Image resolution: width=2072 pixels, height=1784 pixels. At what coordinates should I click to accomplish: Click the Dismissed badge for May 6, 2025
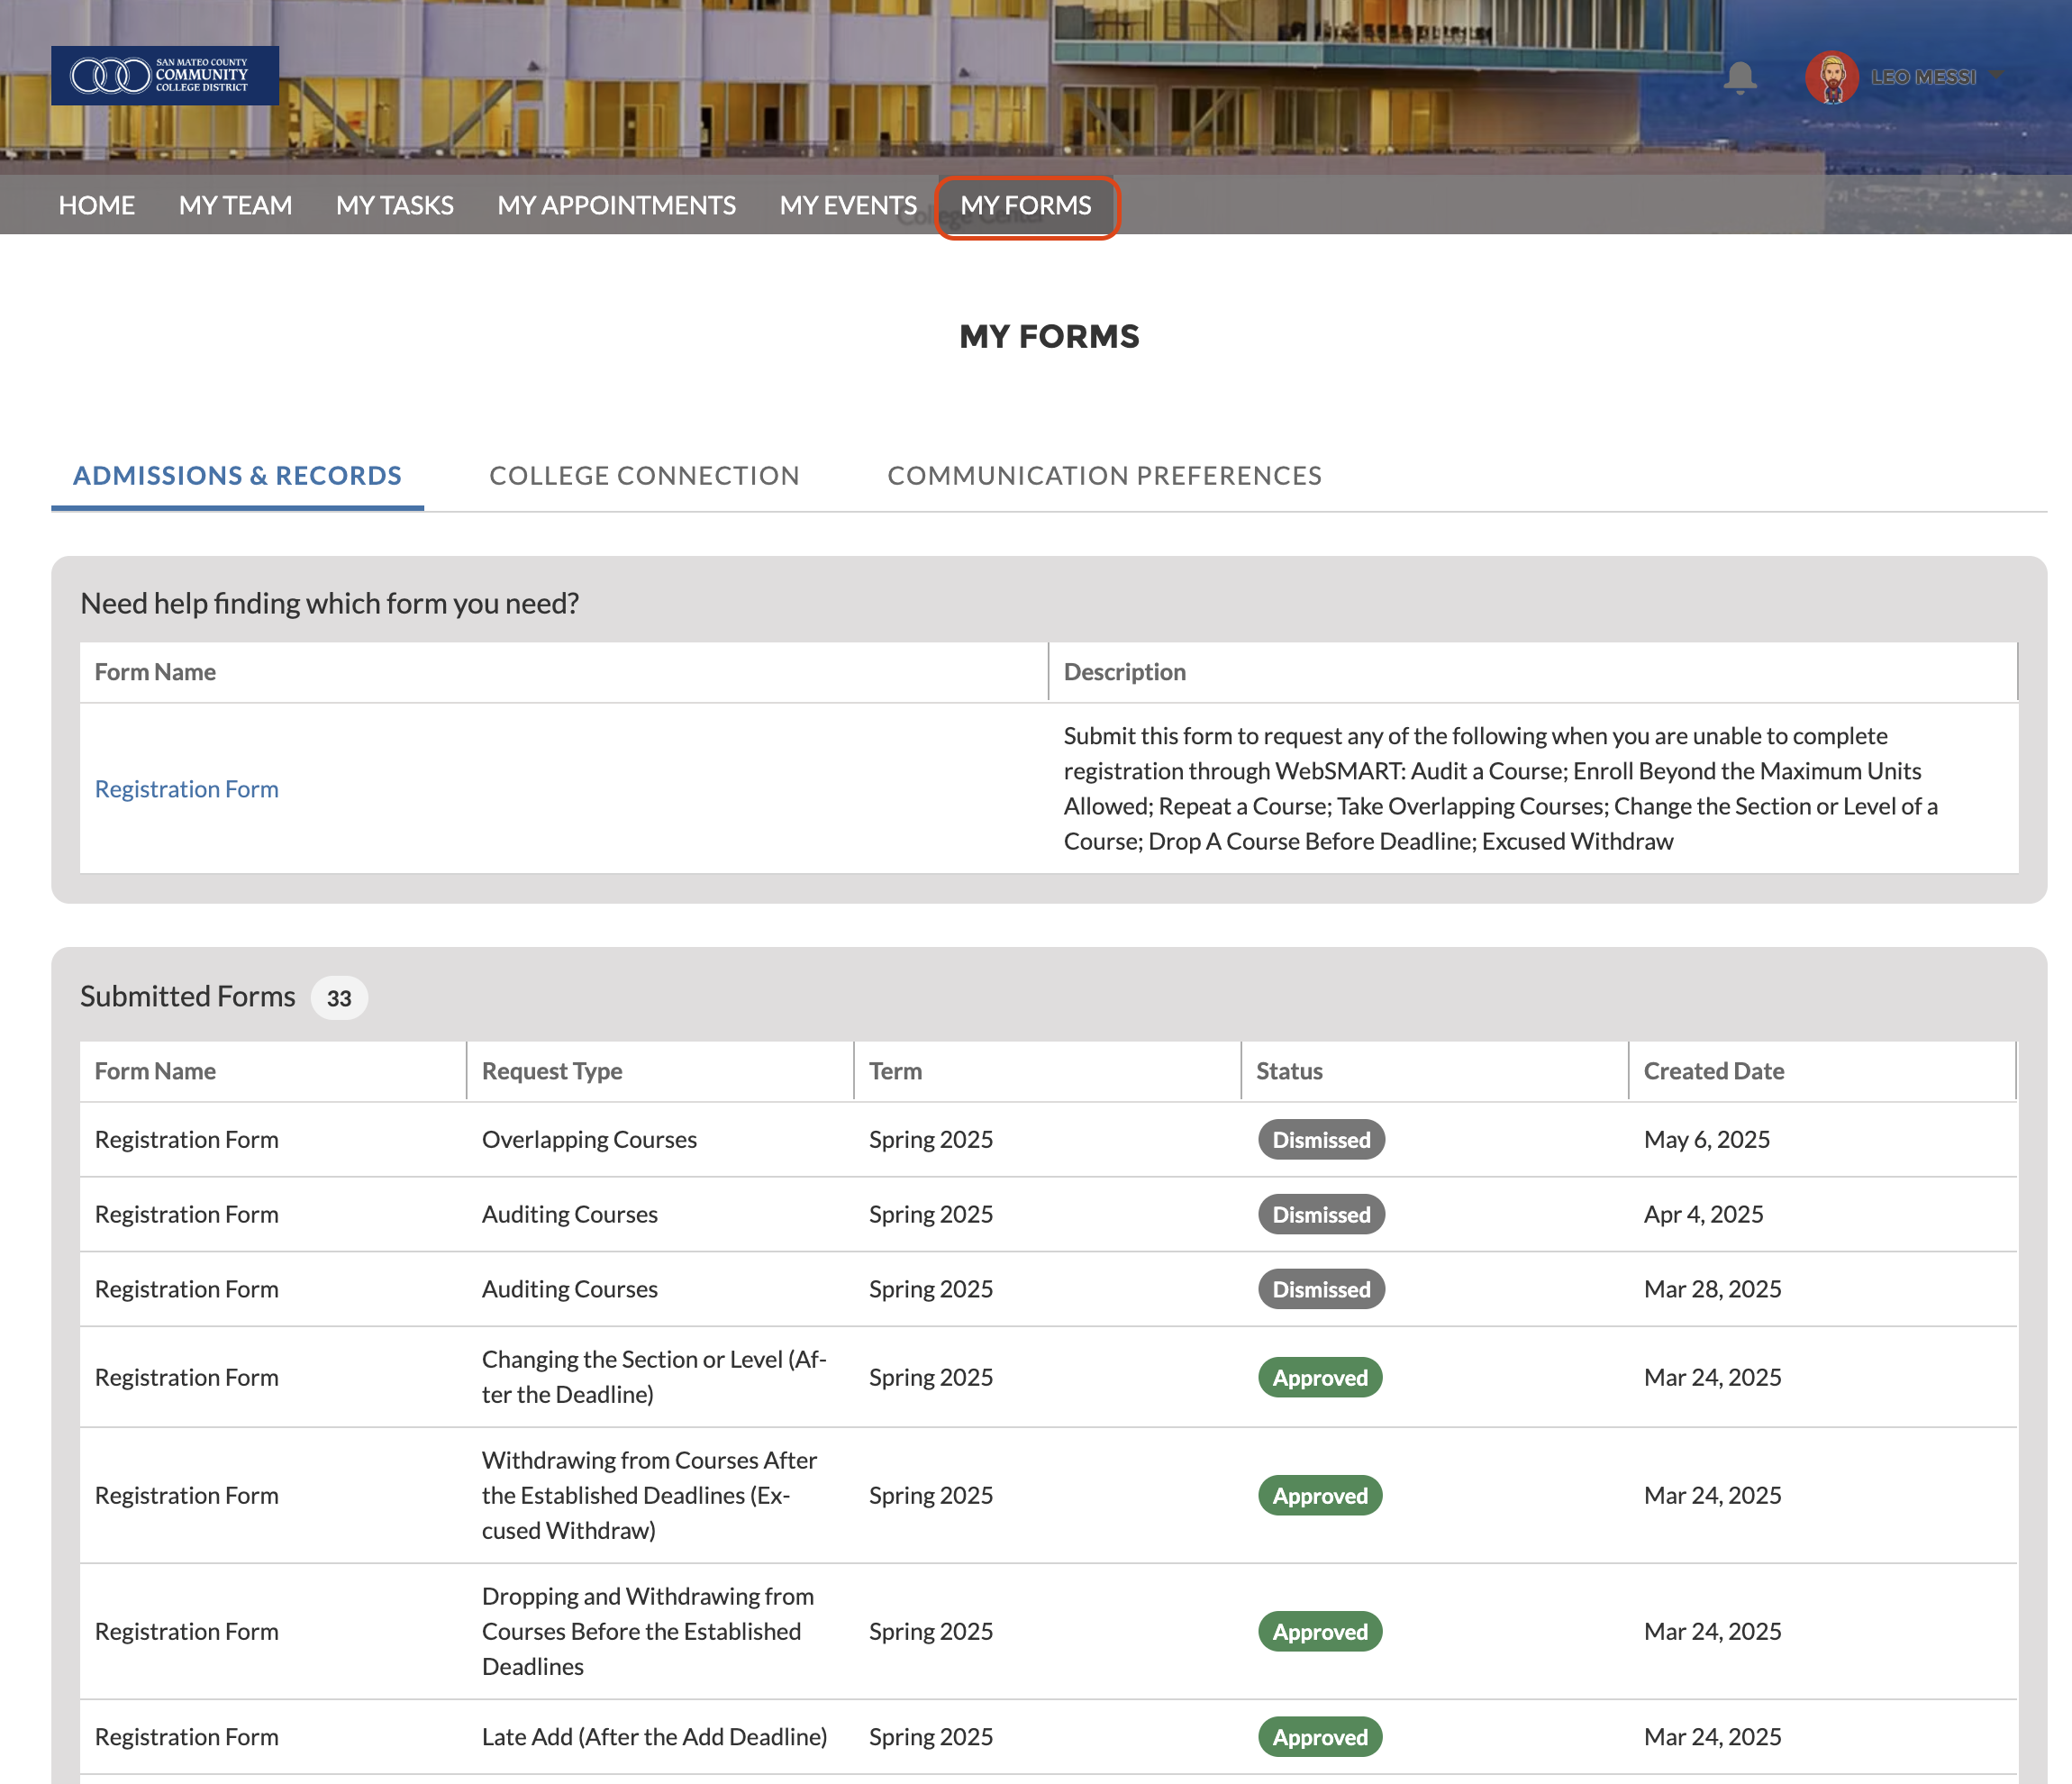(1320, 1140)
